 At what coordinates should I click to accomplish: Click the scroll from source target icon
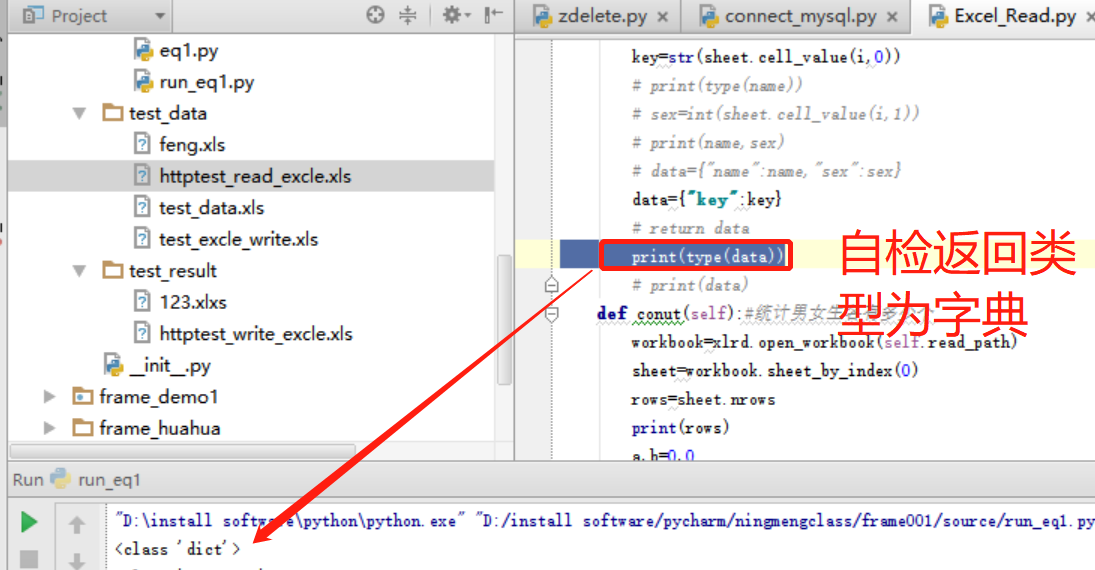[x=375, y=15]
